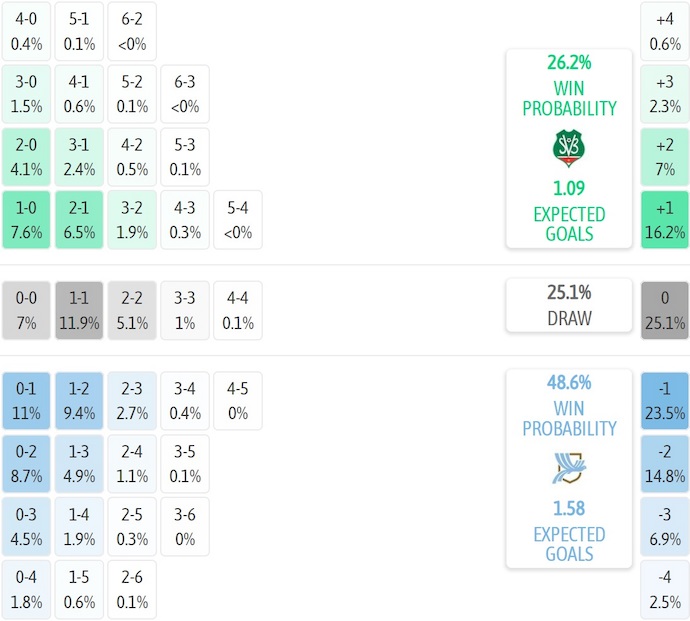Click the 0 margin draw box

665,310
